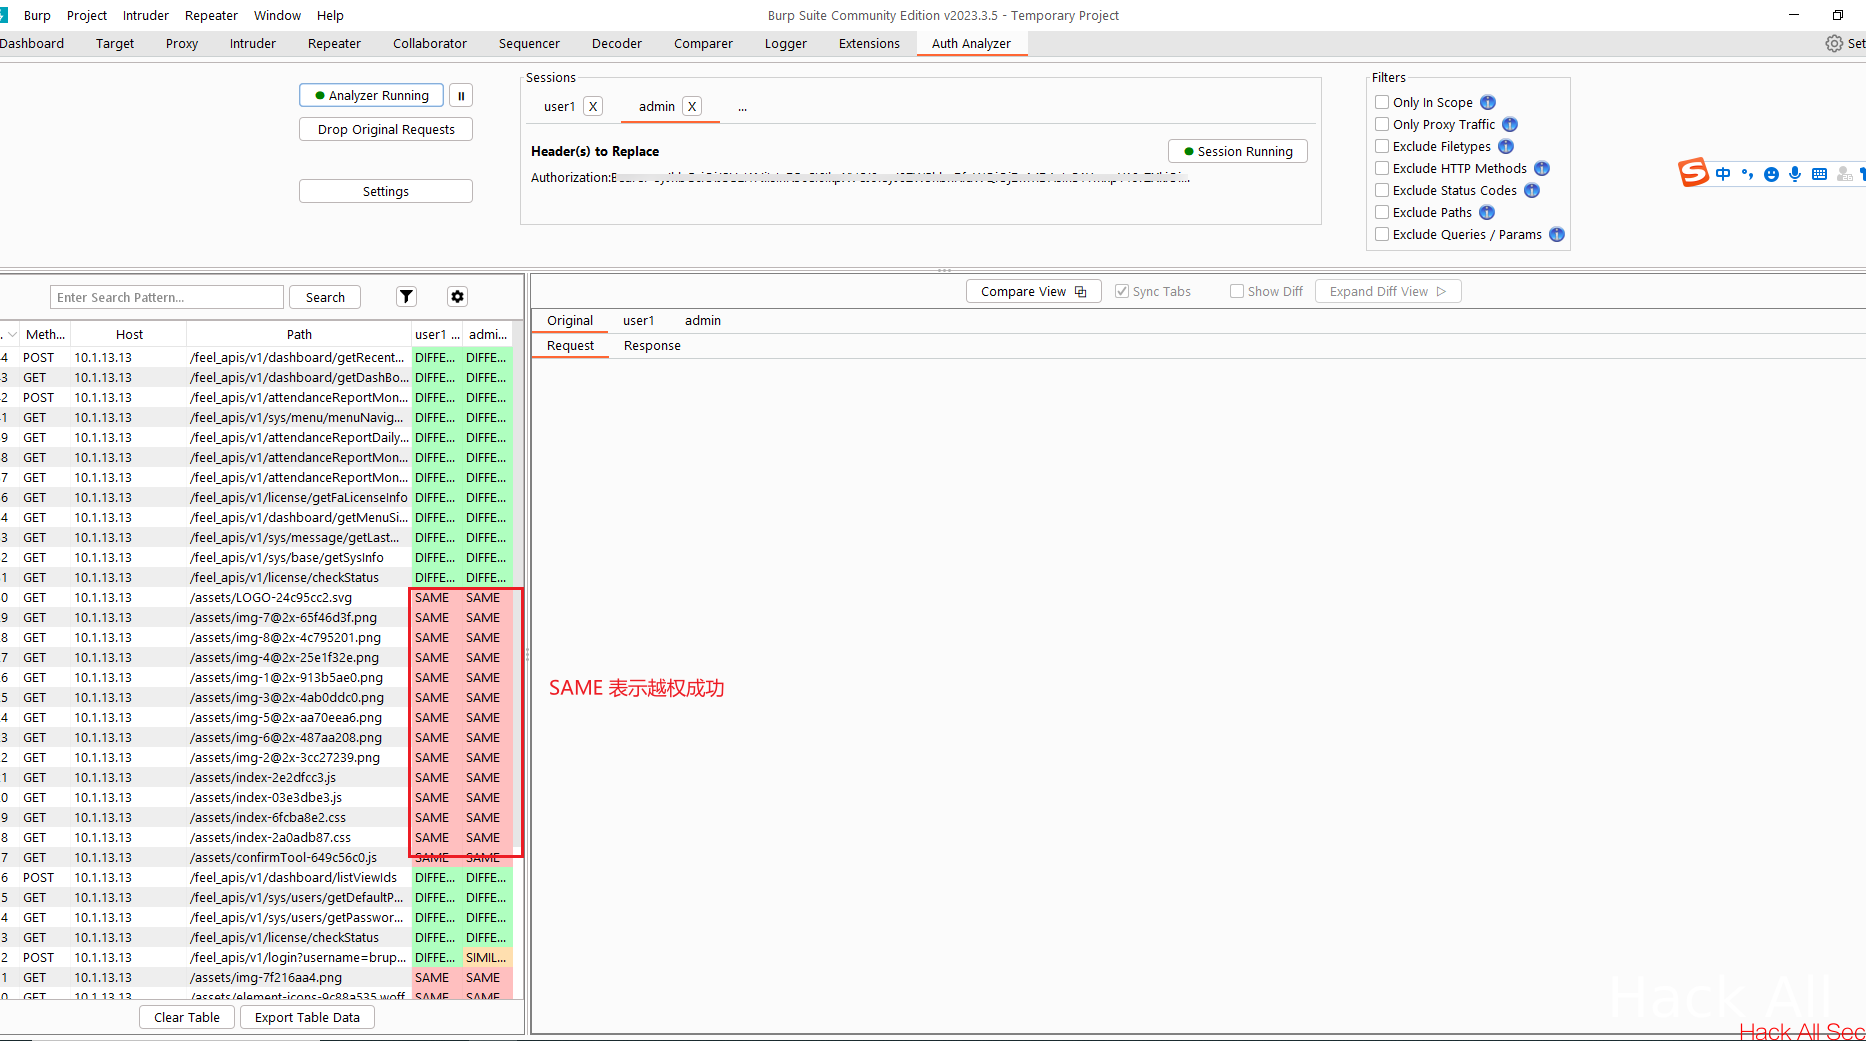This screenshot has height=1041, width=1866.
Task: Open the table filter funnel icon
Action: (x=406, y=297)
